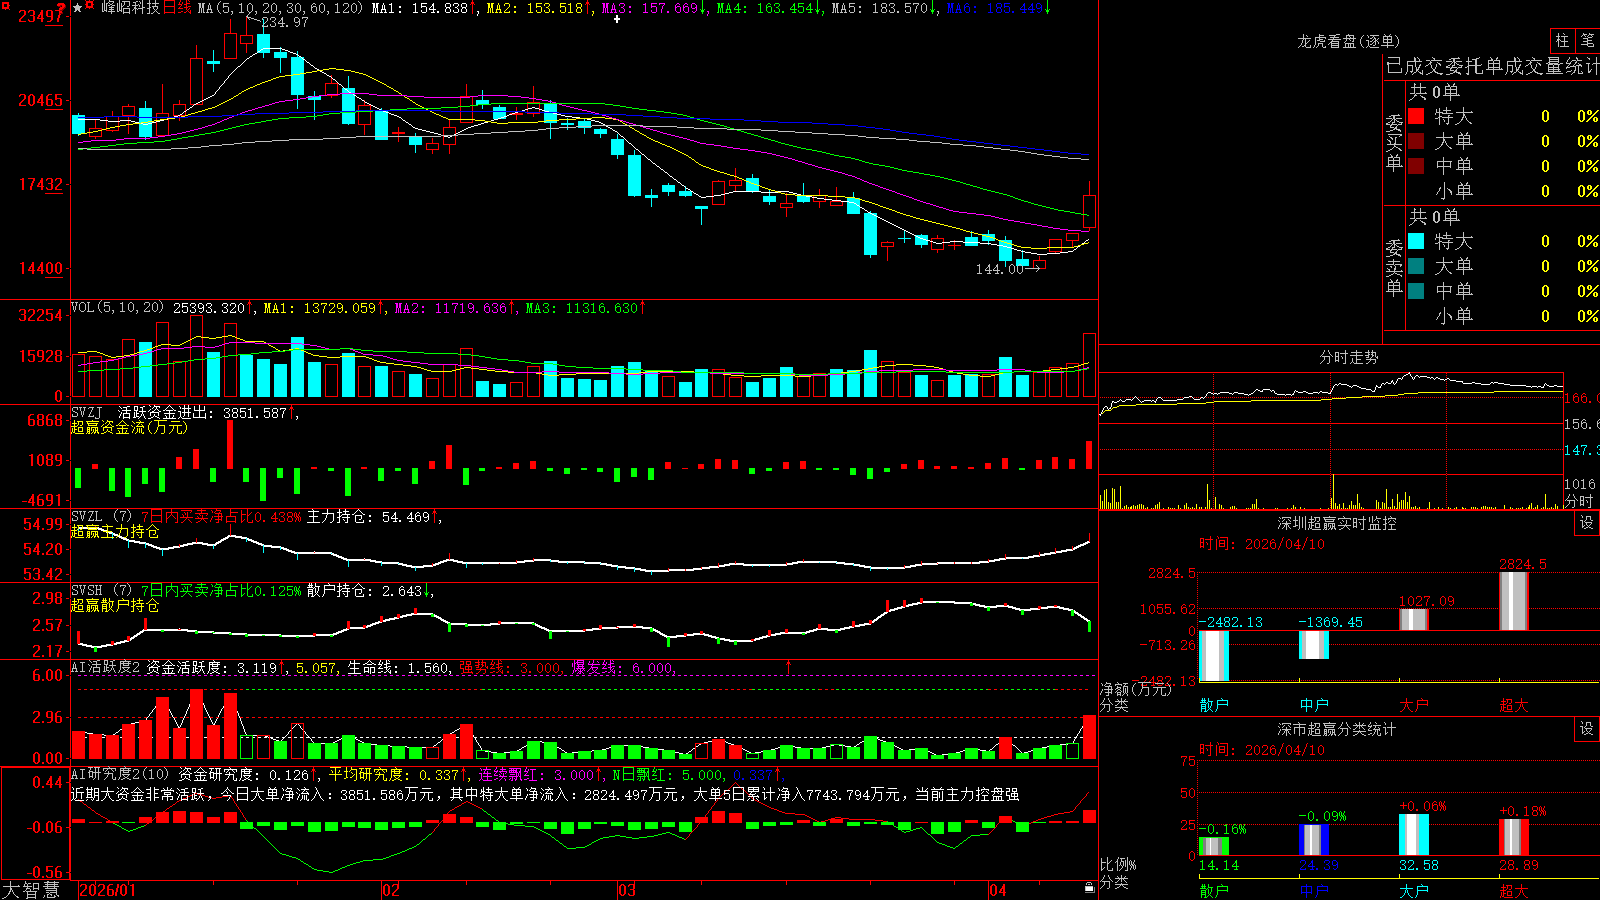Click the MA1: 154.838 value
Screen dimensions: 1600x900
tap(420, 8)
